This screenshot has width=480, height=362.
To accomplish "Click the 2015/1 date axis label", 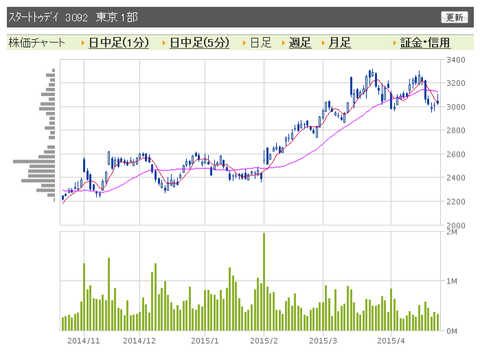I will [x=205, y=341].
